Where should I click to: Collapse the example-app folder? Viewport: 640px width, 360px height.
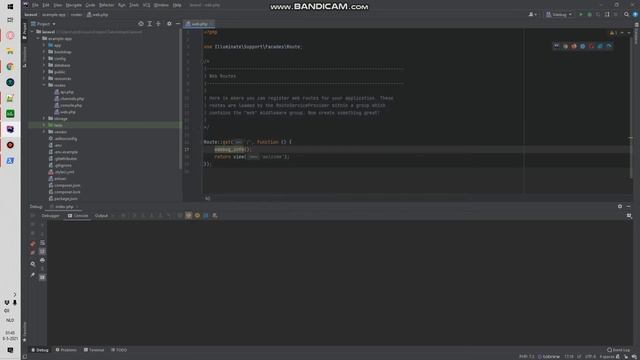[x=38, y=39]
